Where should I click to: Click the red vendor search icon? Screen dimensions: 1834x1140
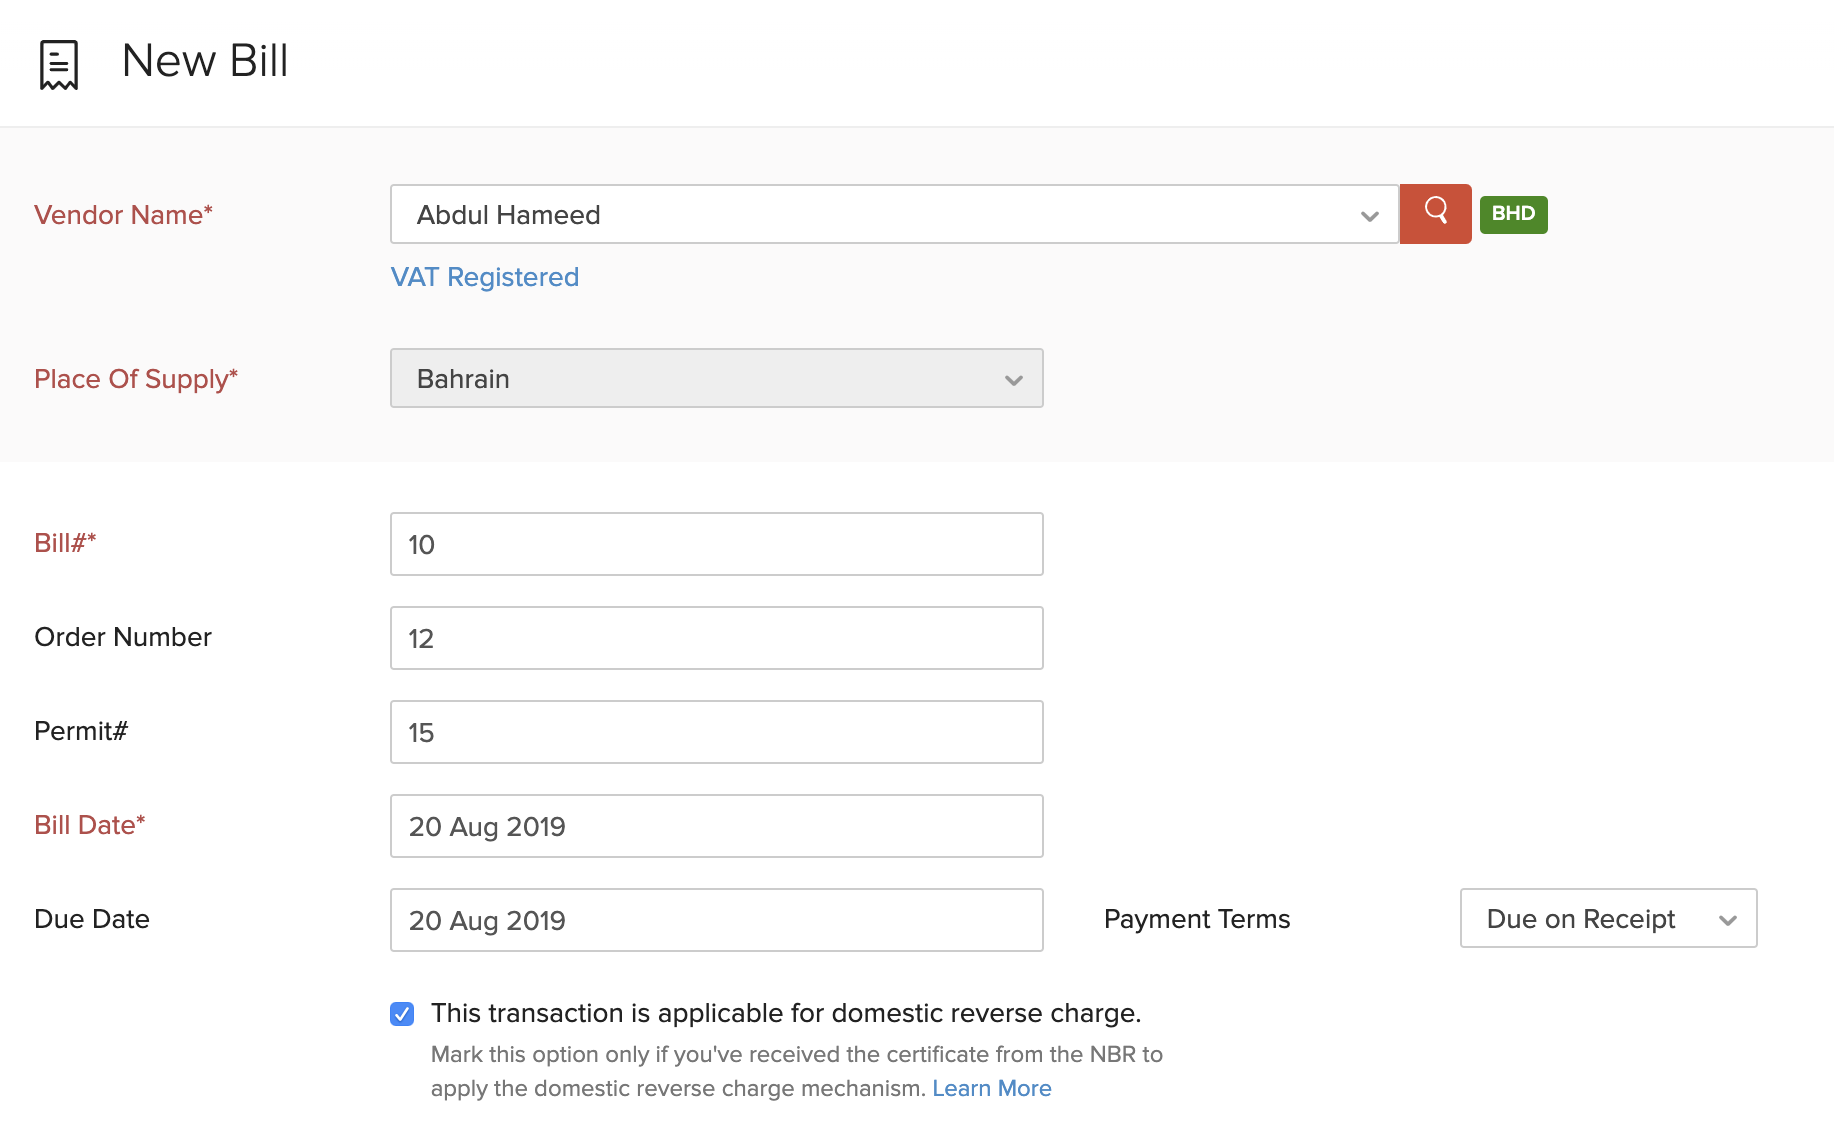coord(1435,213)
